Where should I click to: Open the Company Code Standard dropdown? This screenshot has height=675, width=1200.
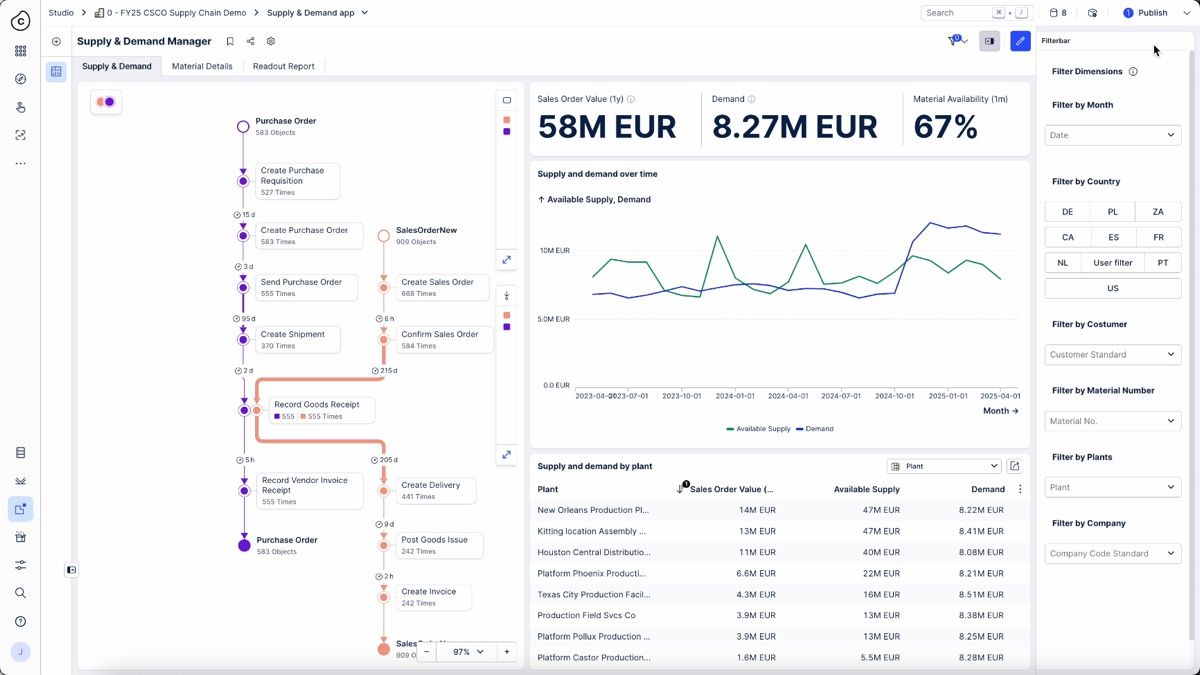pyautogui.click(x=1113, y=553)
